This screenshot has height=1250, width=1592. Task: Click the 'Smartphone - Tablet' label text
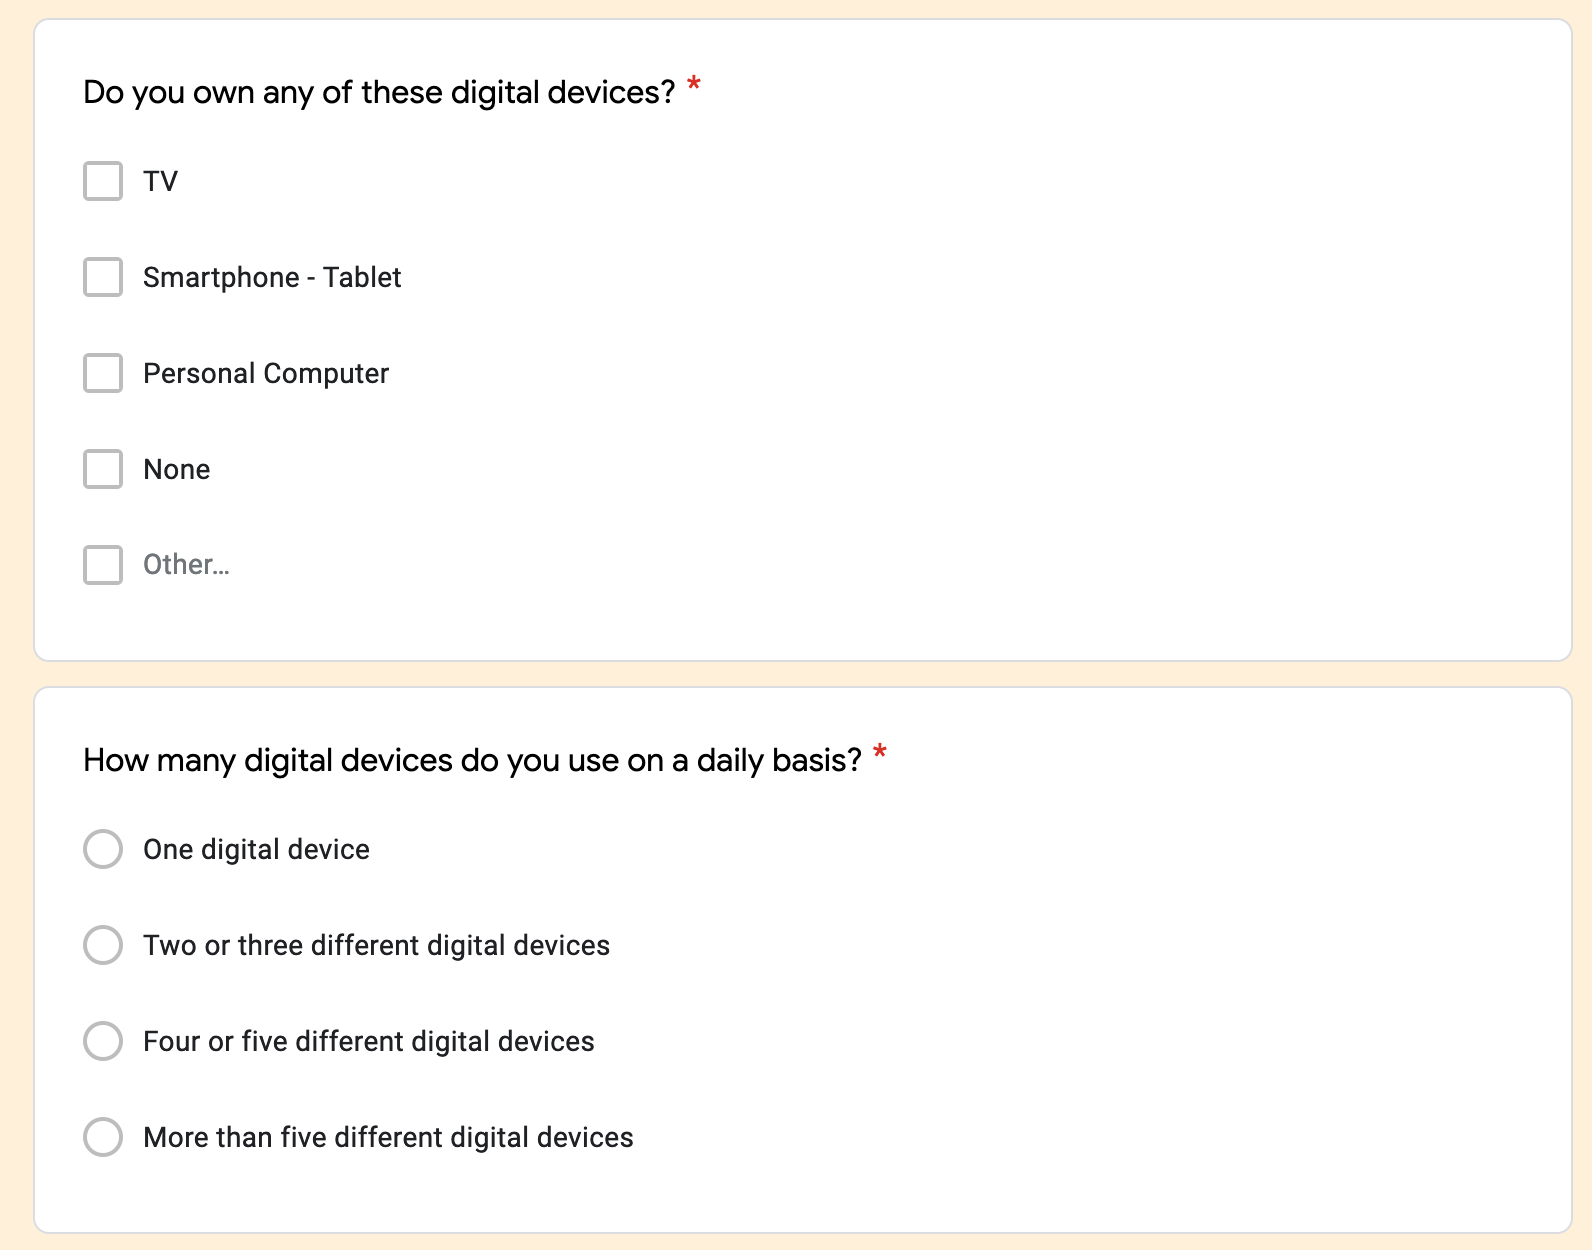[x=272, y=277]
